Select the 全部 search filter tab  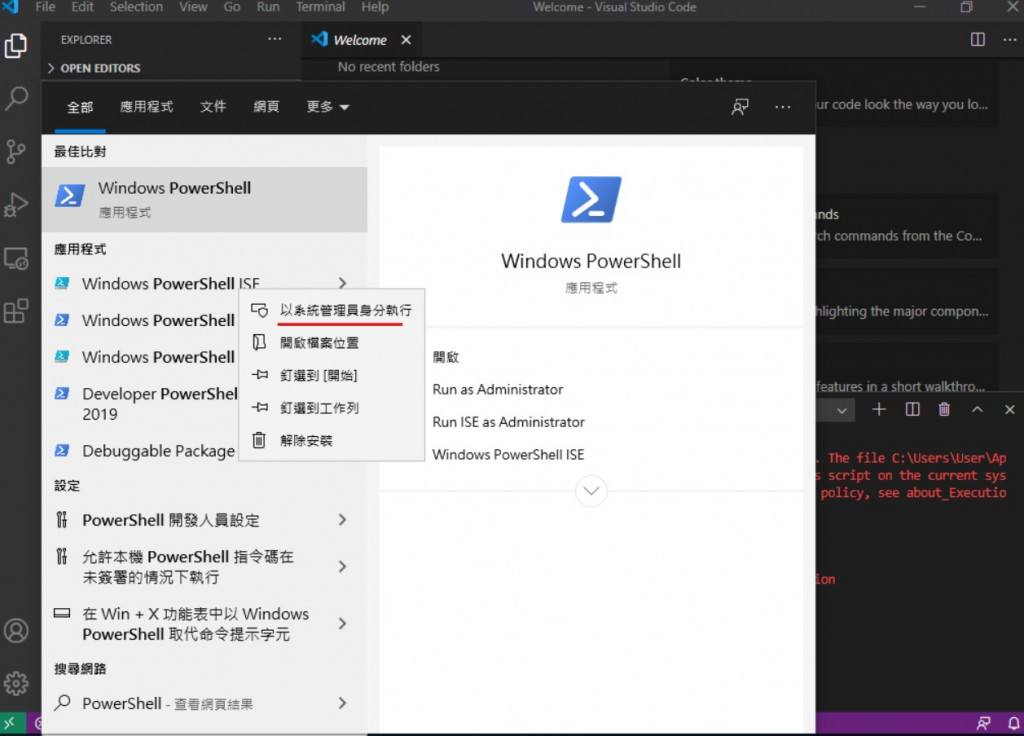tap(80, 107)
